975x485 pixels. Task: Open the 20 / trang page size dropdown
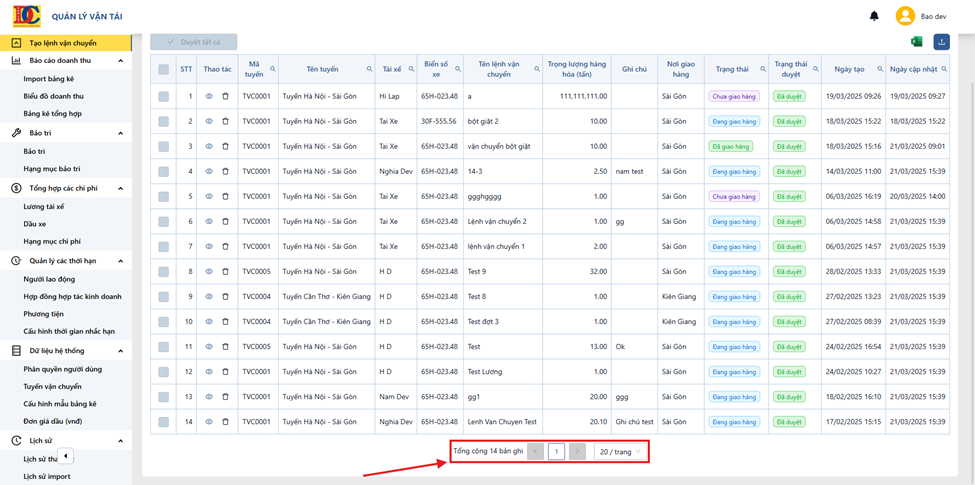(619, 452)
